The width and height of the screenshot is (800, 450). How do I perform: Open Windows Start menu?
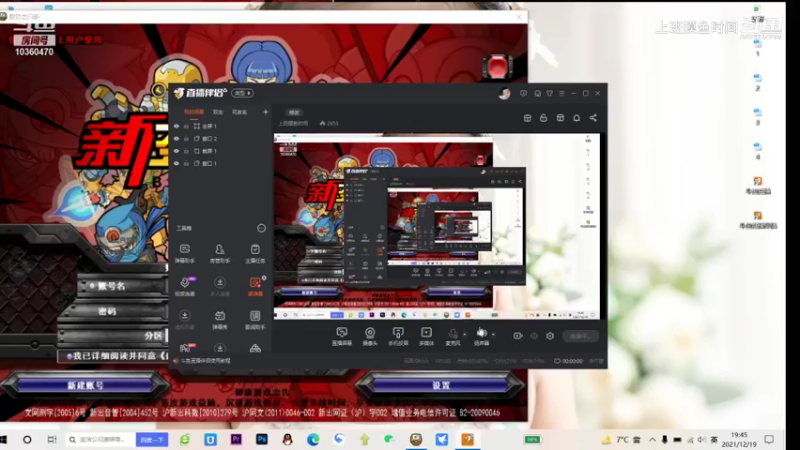tap(3, 439)
